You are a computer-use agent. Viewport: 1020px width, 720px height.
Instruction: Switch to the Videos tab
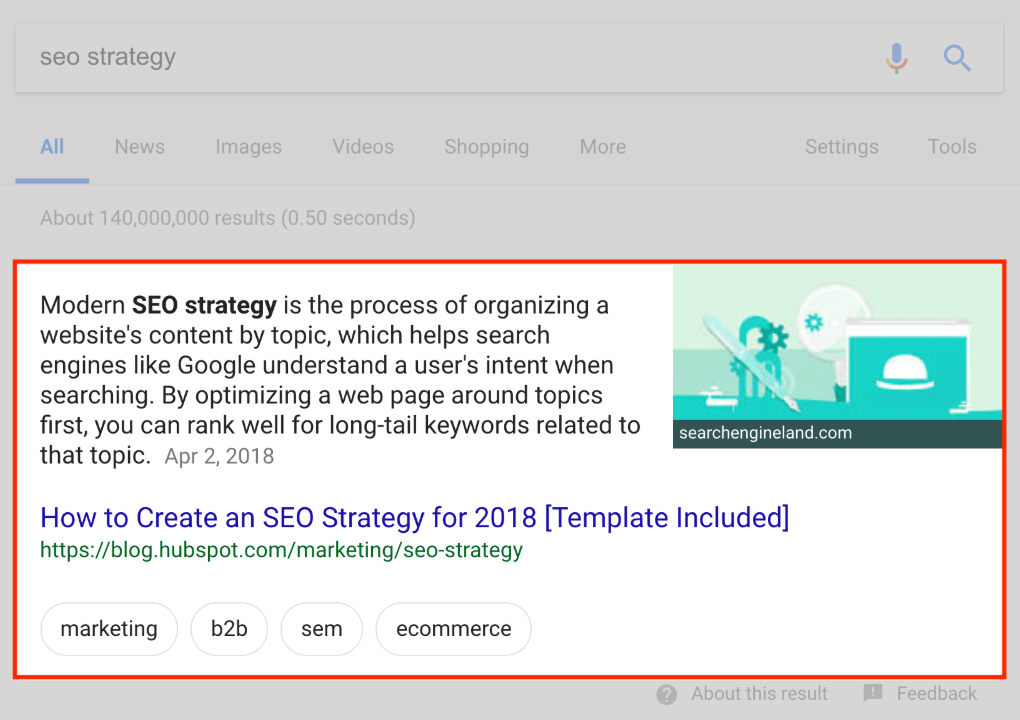[x=363, y=147]
